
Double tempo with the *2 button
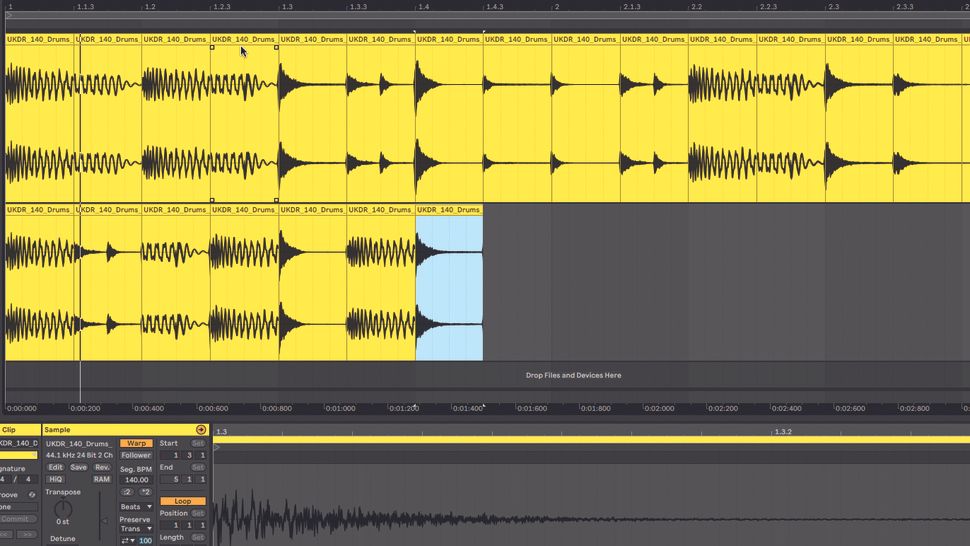pos(145,492)
